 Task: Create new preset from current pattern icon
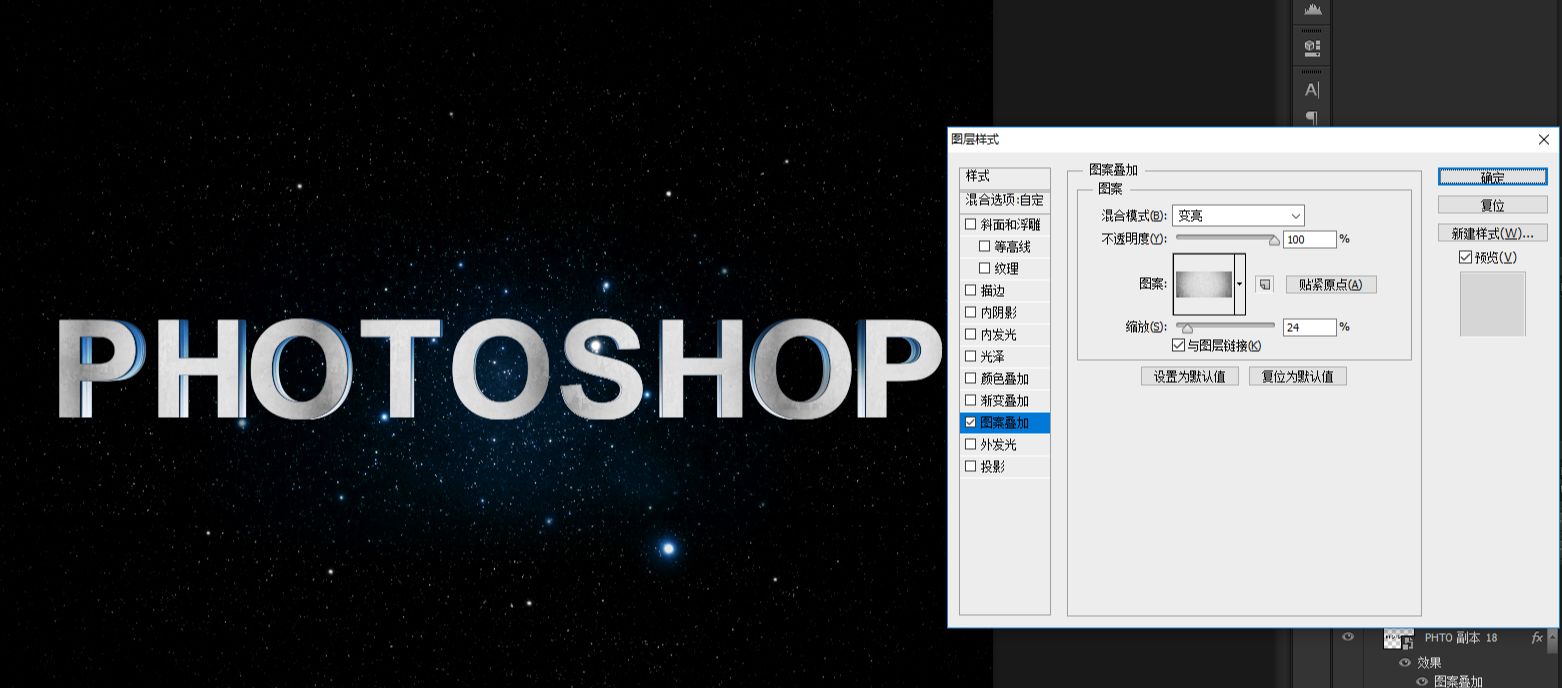1264,284
